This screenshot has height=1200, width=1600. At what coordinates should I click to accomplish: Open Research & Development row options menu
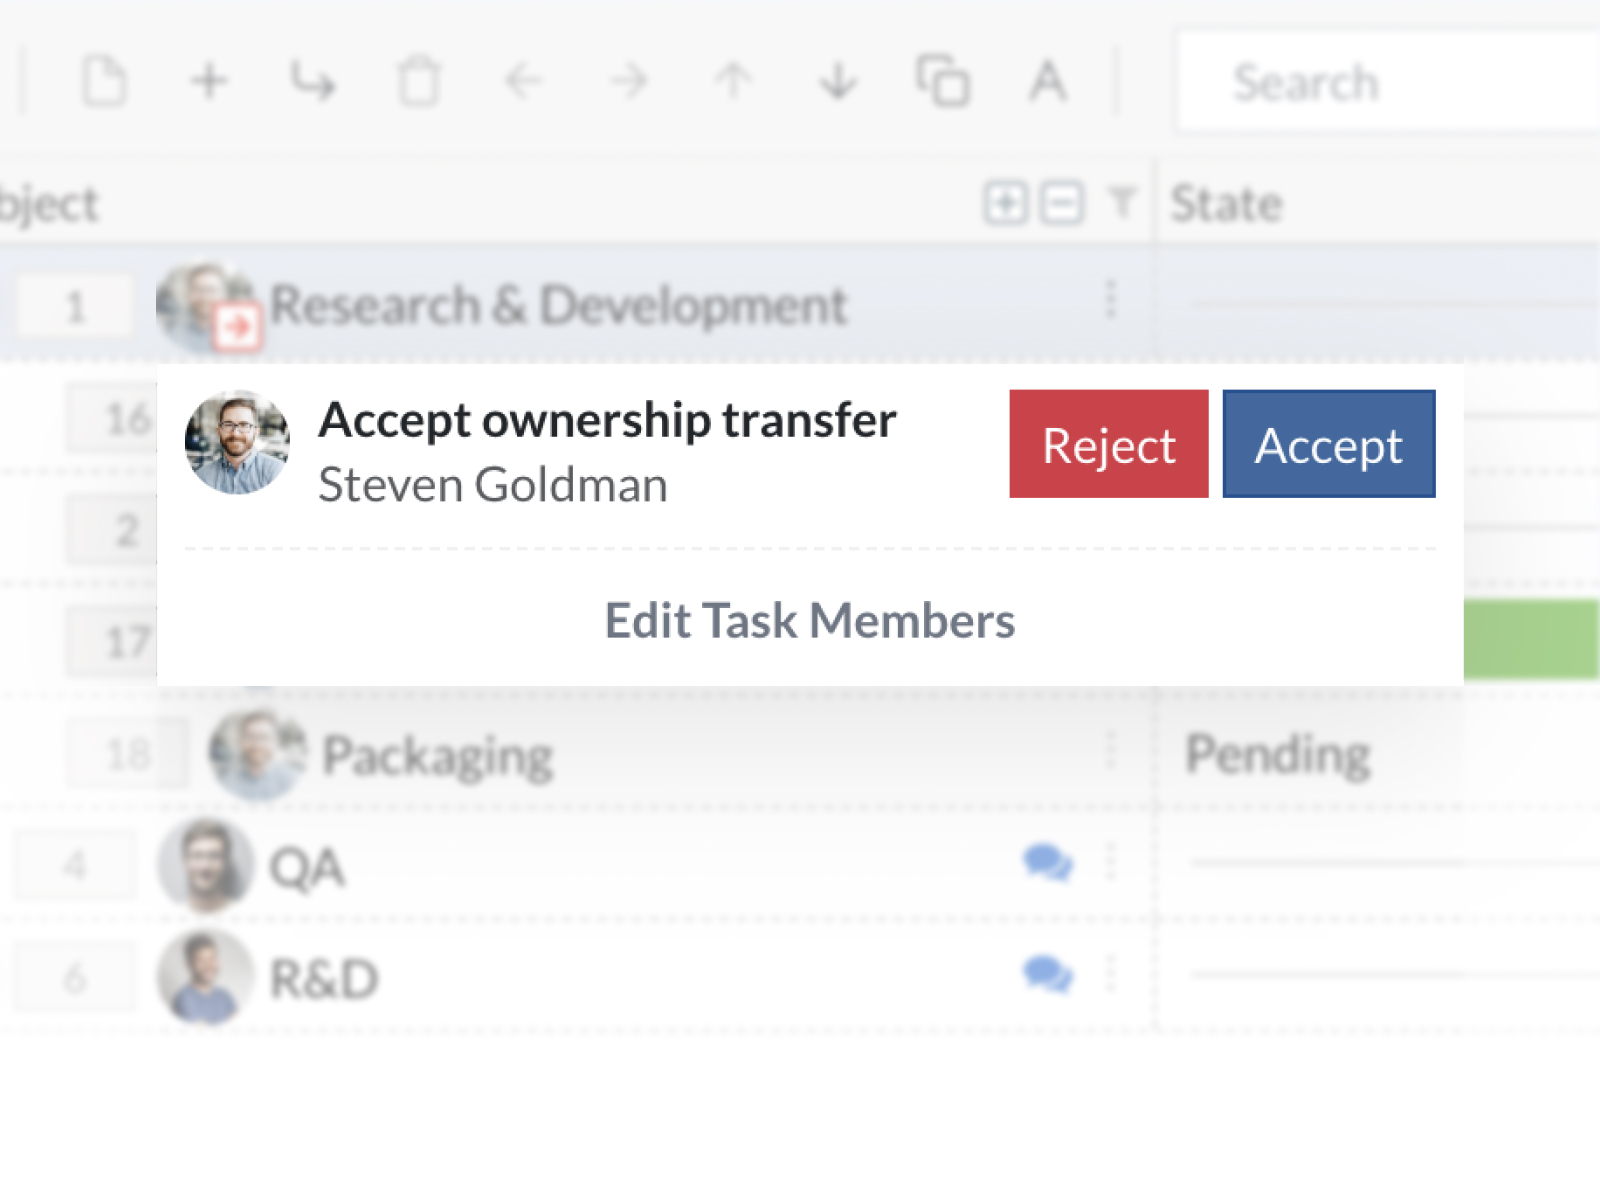(x=1110, y=300)
